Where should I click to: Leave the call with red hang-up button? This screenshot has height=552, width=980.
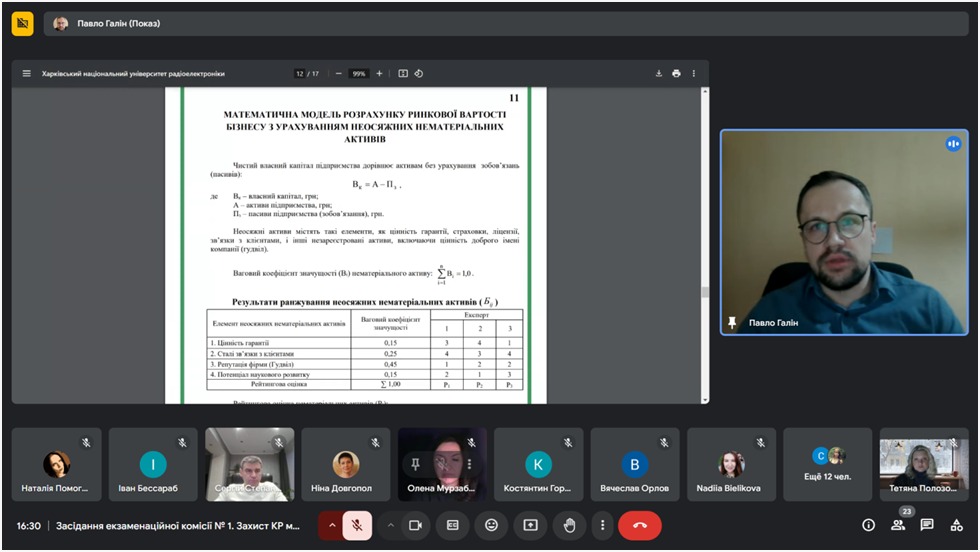point(640,525)
